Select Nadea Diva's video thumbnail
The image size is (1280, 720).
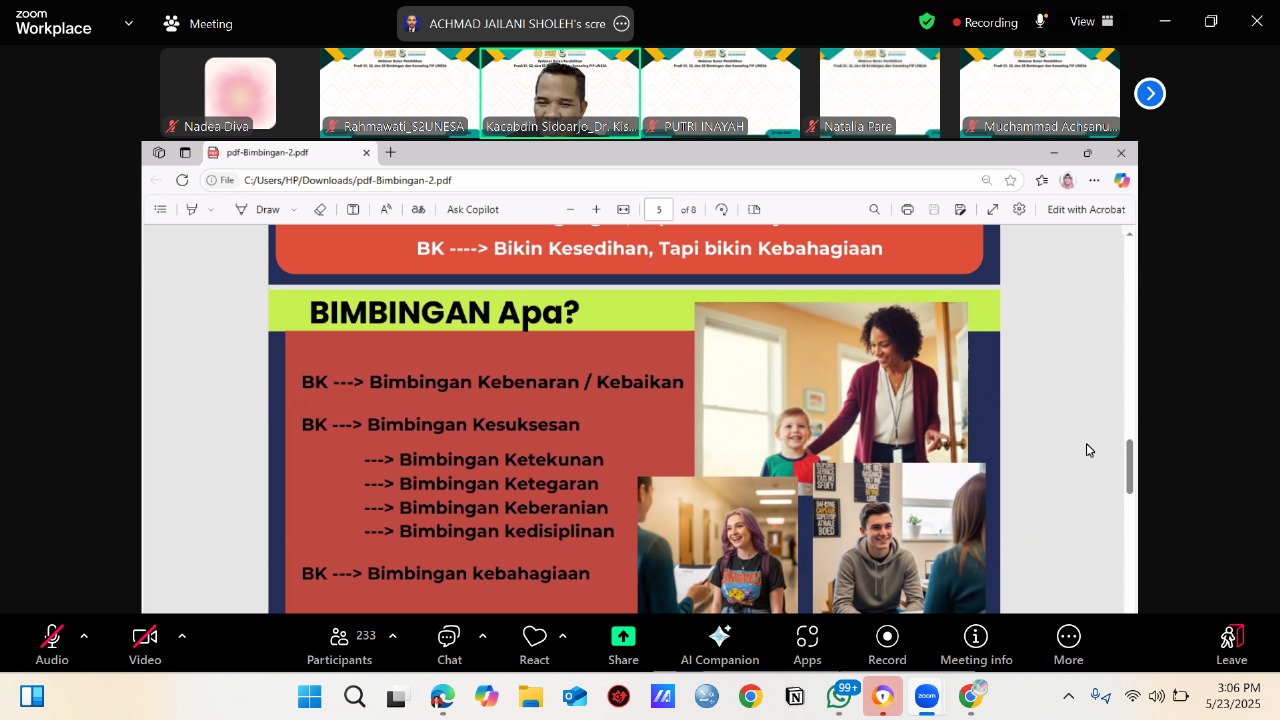(240, 93)
